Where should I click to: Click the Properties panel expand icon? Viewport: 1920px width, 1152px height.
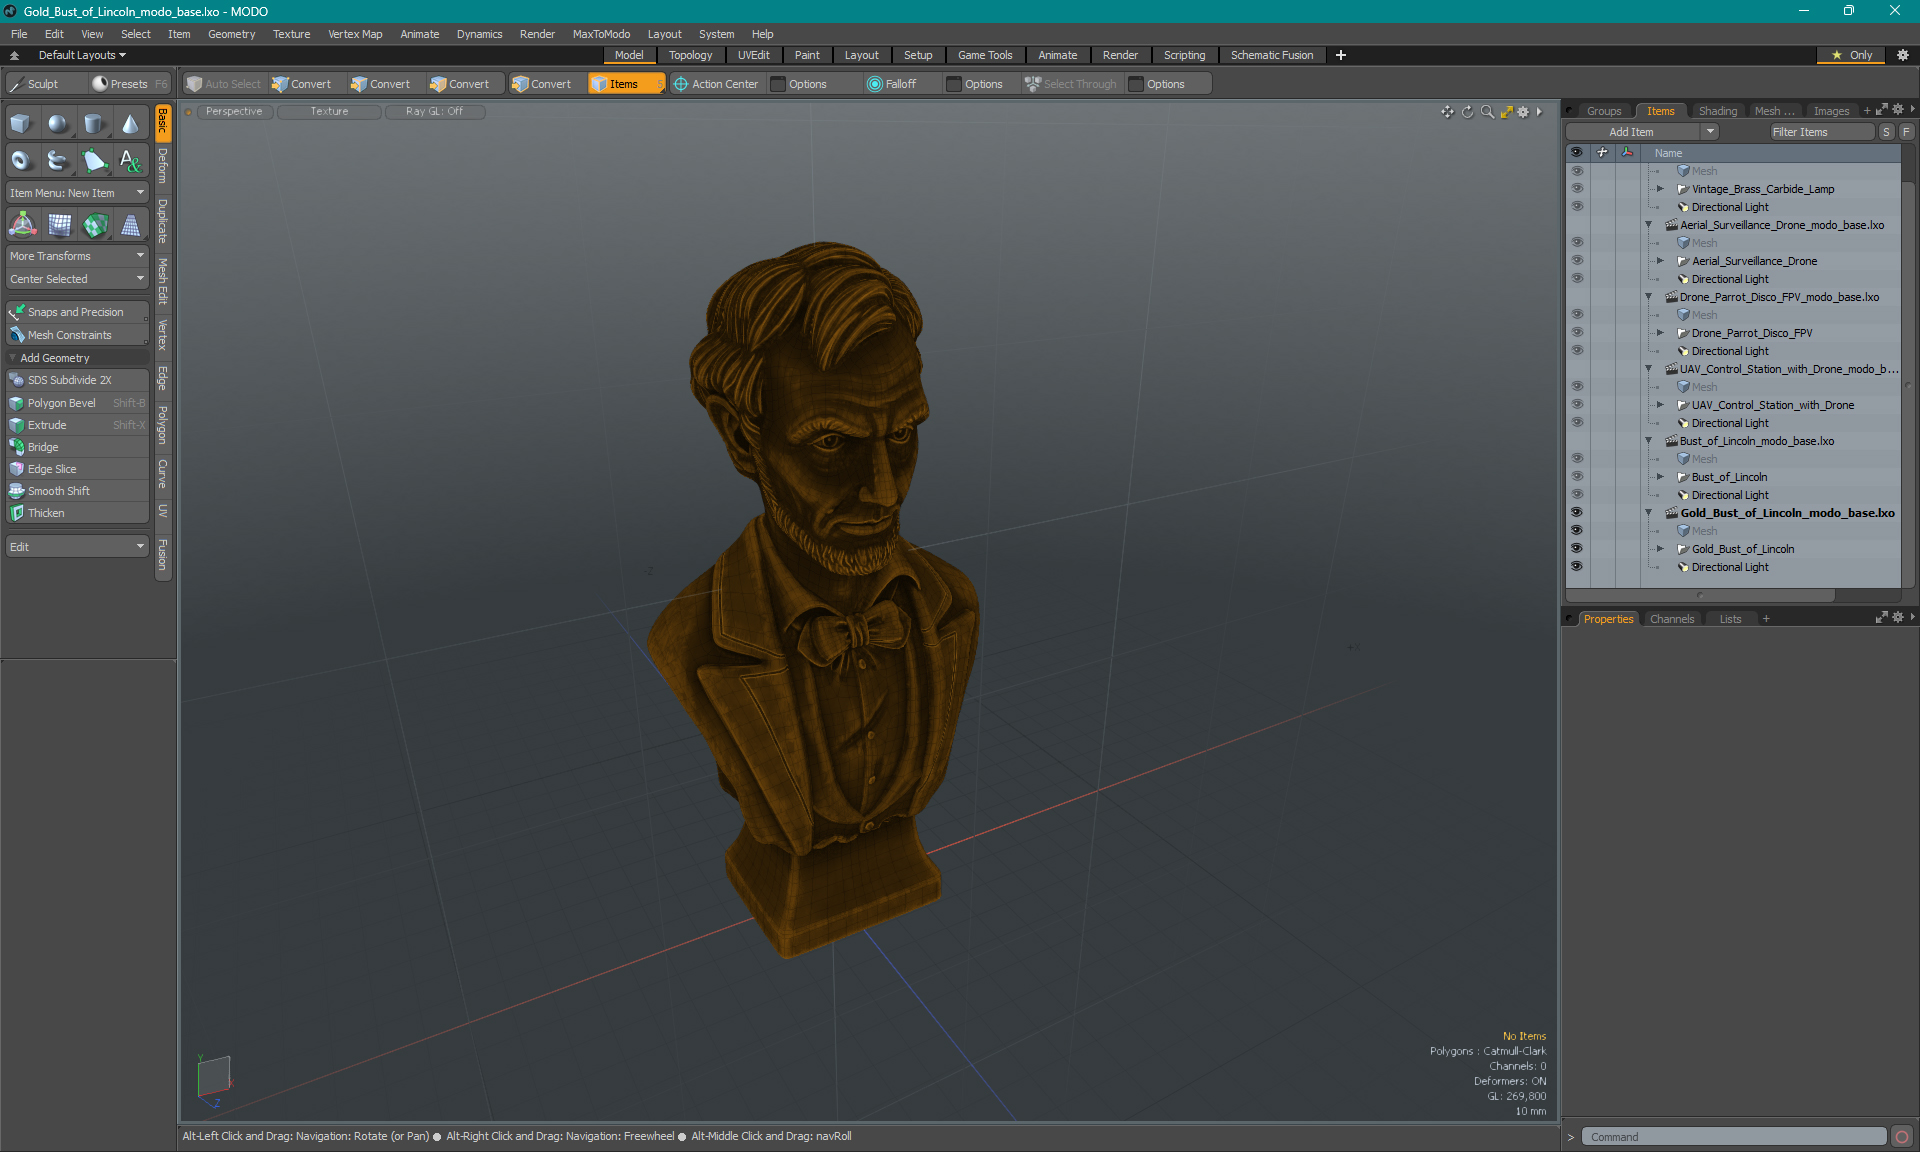pyautogui.click(x=1882, y=618)
